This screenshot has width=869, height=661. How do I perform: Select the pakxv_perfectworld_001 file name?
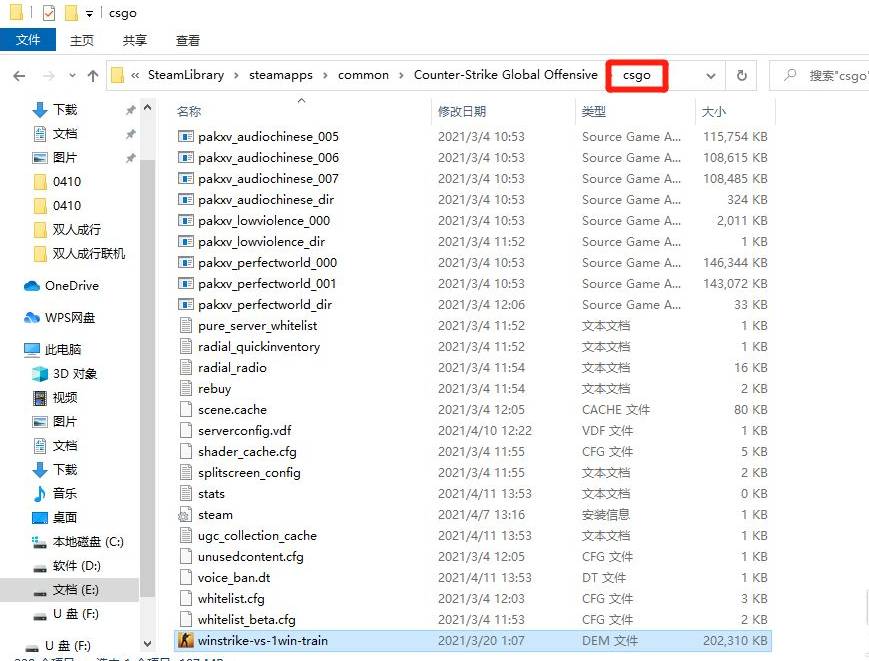point(267,284)
